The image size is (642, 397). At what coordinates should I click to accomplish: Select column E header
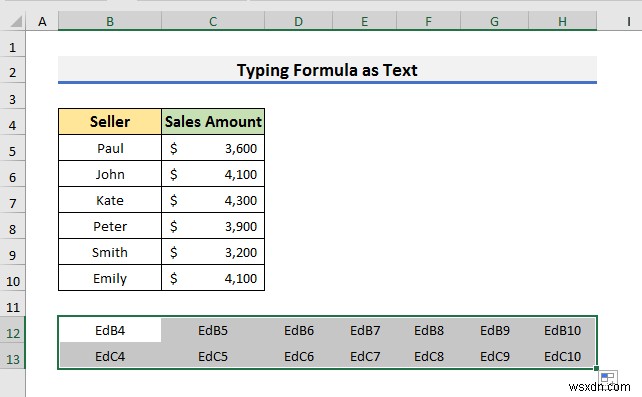364,21
